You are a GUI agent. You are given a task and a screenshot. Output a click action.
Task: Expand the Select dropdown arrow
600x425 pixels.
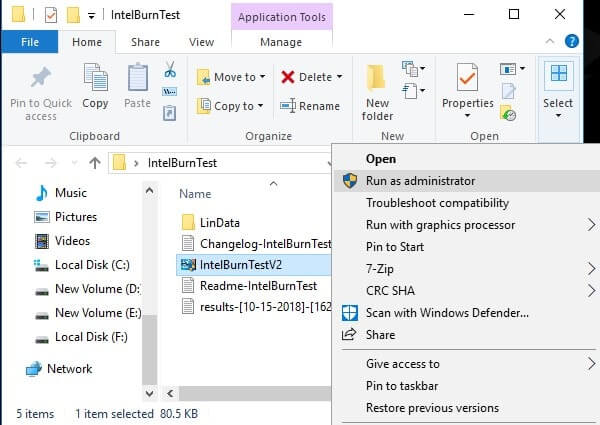[x=558, y=116]
